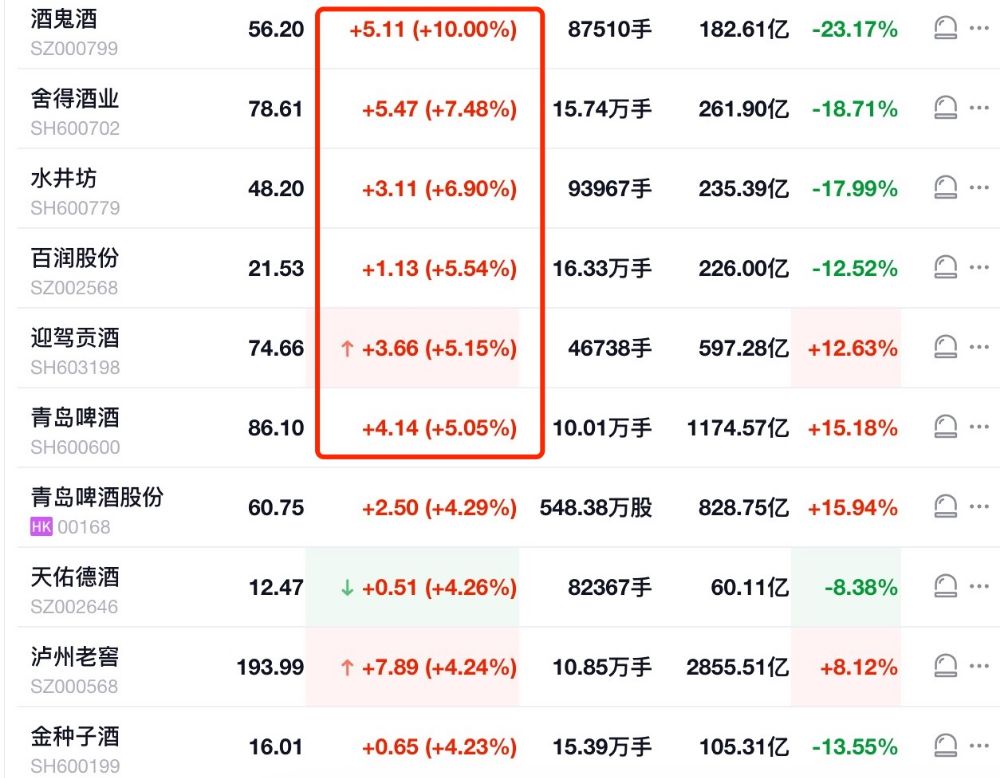Open Hong Kong listed 青岛啤酒股份
Viewport: 1000px width, 778px height.
pos(96,497)
